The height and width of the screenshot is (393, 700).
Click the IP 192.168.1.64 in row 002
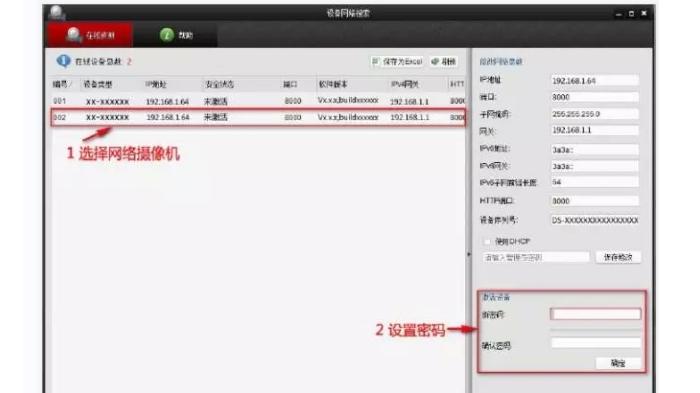click(168, 117)
